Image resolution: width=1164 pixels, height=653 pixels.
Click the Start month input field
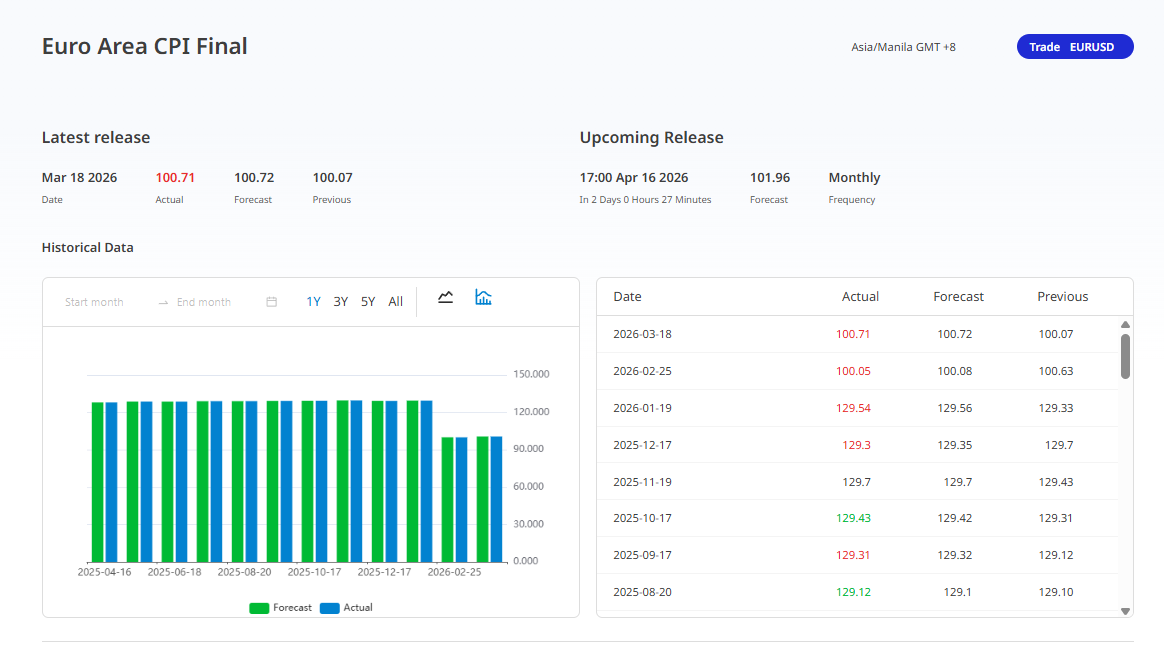[x=95, y=302]
